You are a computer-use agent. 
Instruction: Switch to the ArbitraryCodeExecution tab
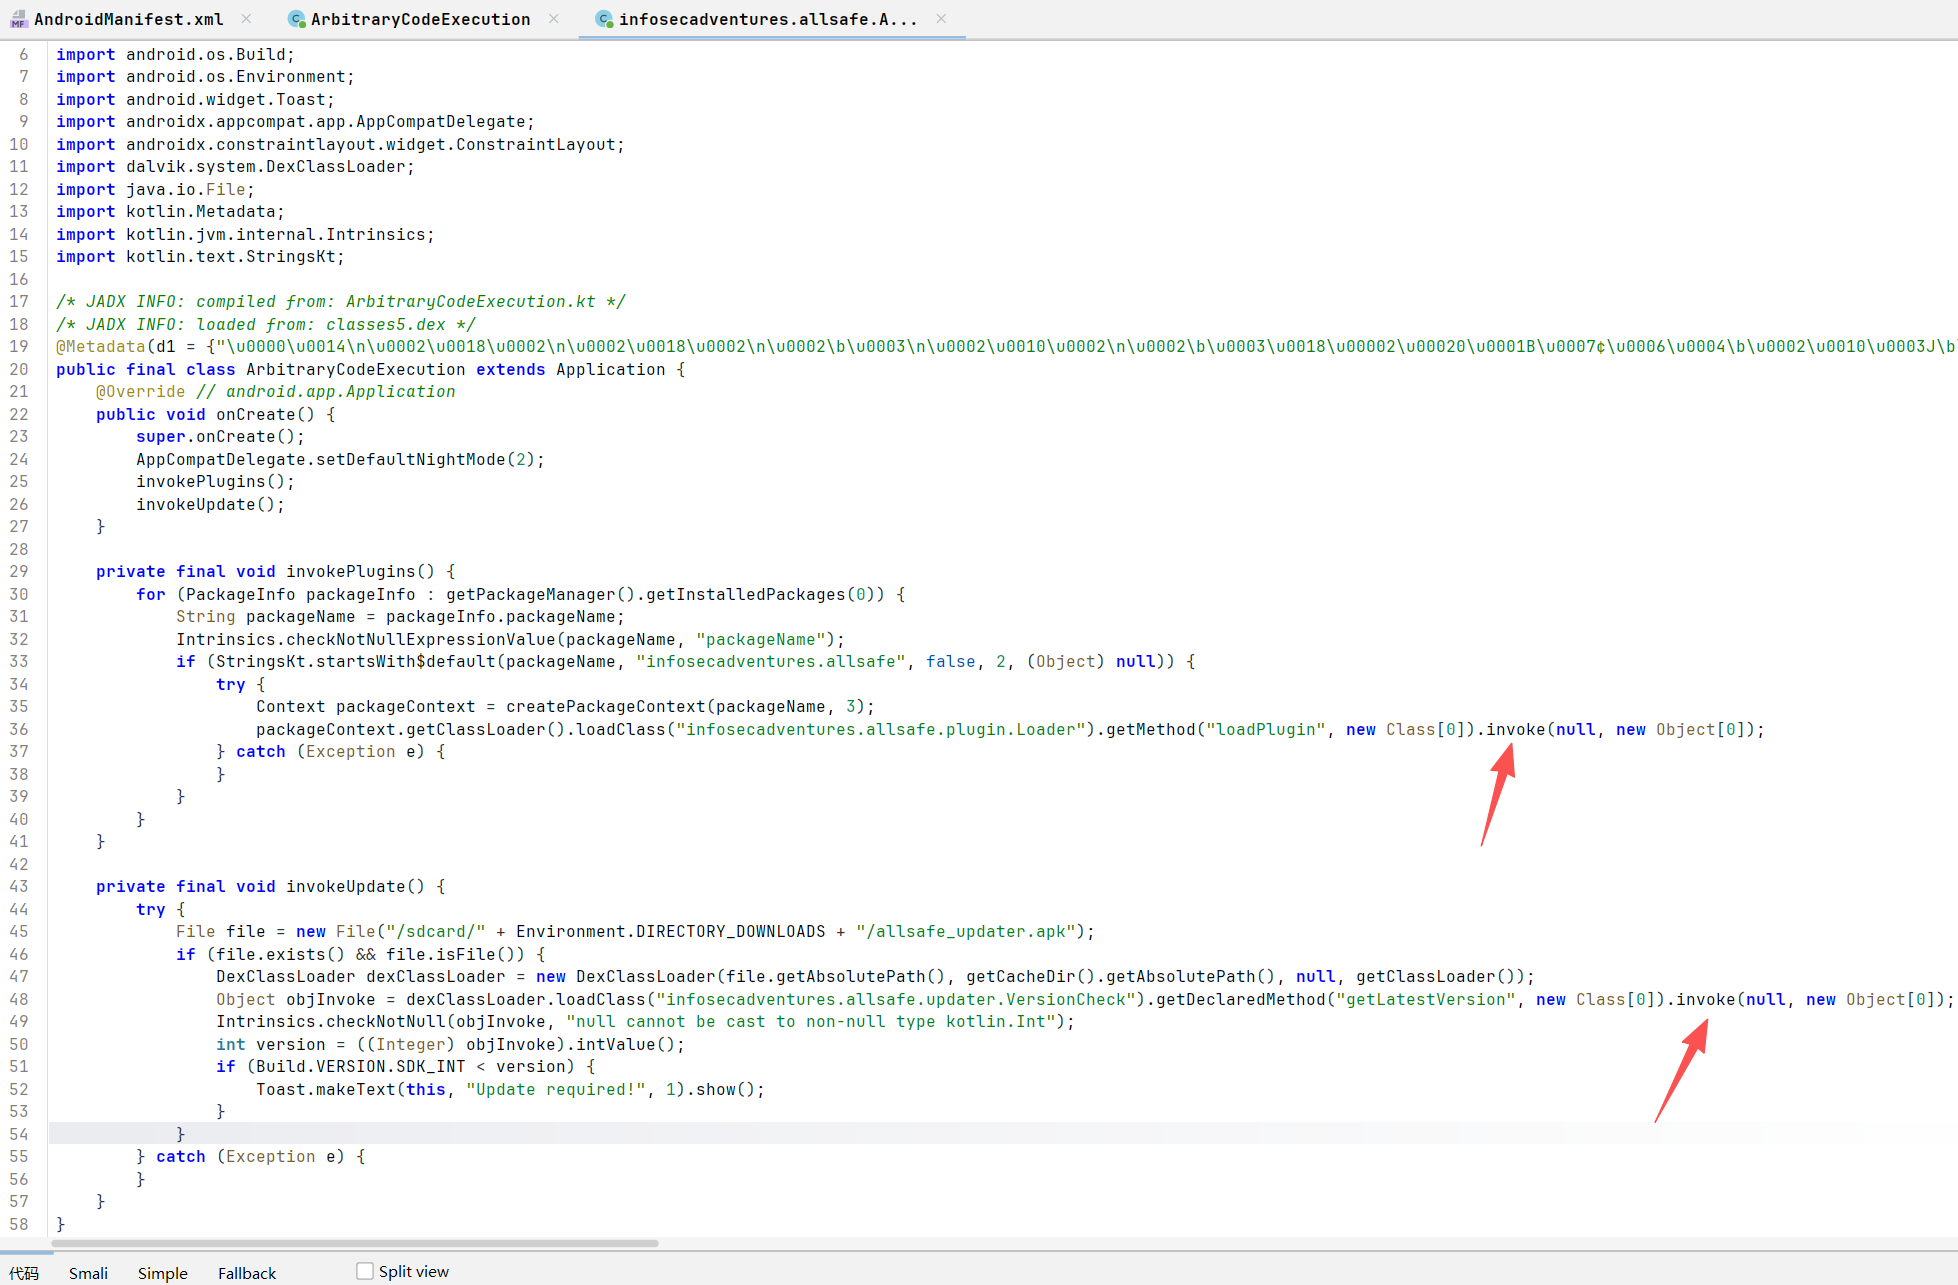(x=420, y=20)
